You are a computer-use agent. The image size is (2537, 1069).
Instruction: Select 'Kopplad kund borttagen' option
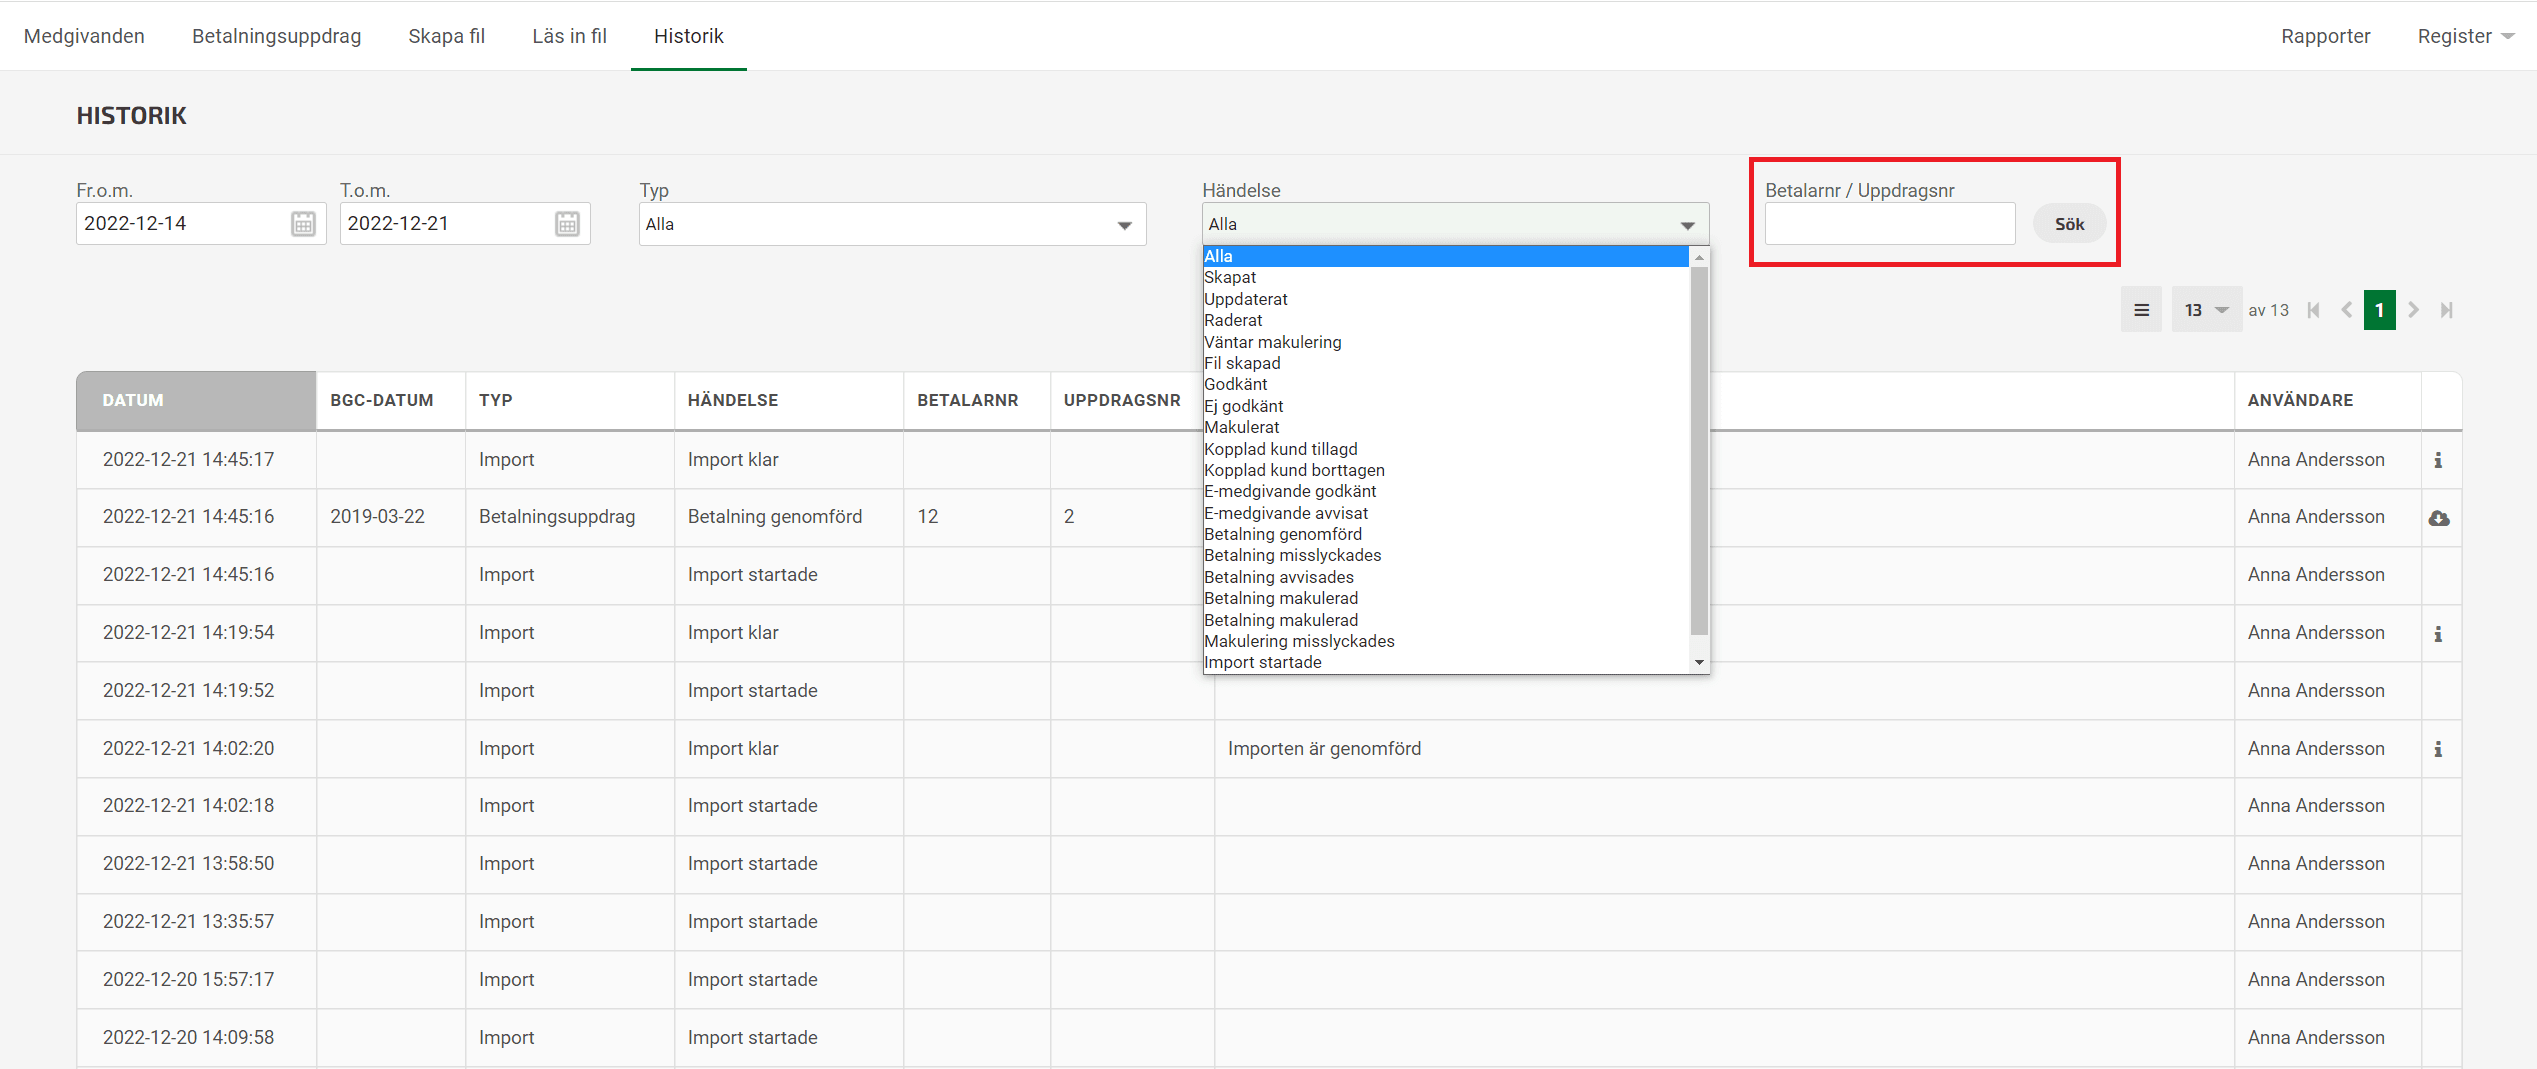pyautogui.click(x=1445, y=470)
